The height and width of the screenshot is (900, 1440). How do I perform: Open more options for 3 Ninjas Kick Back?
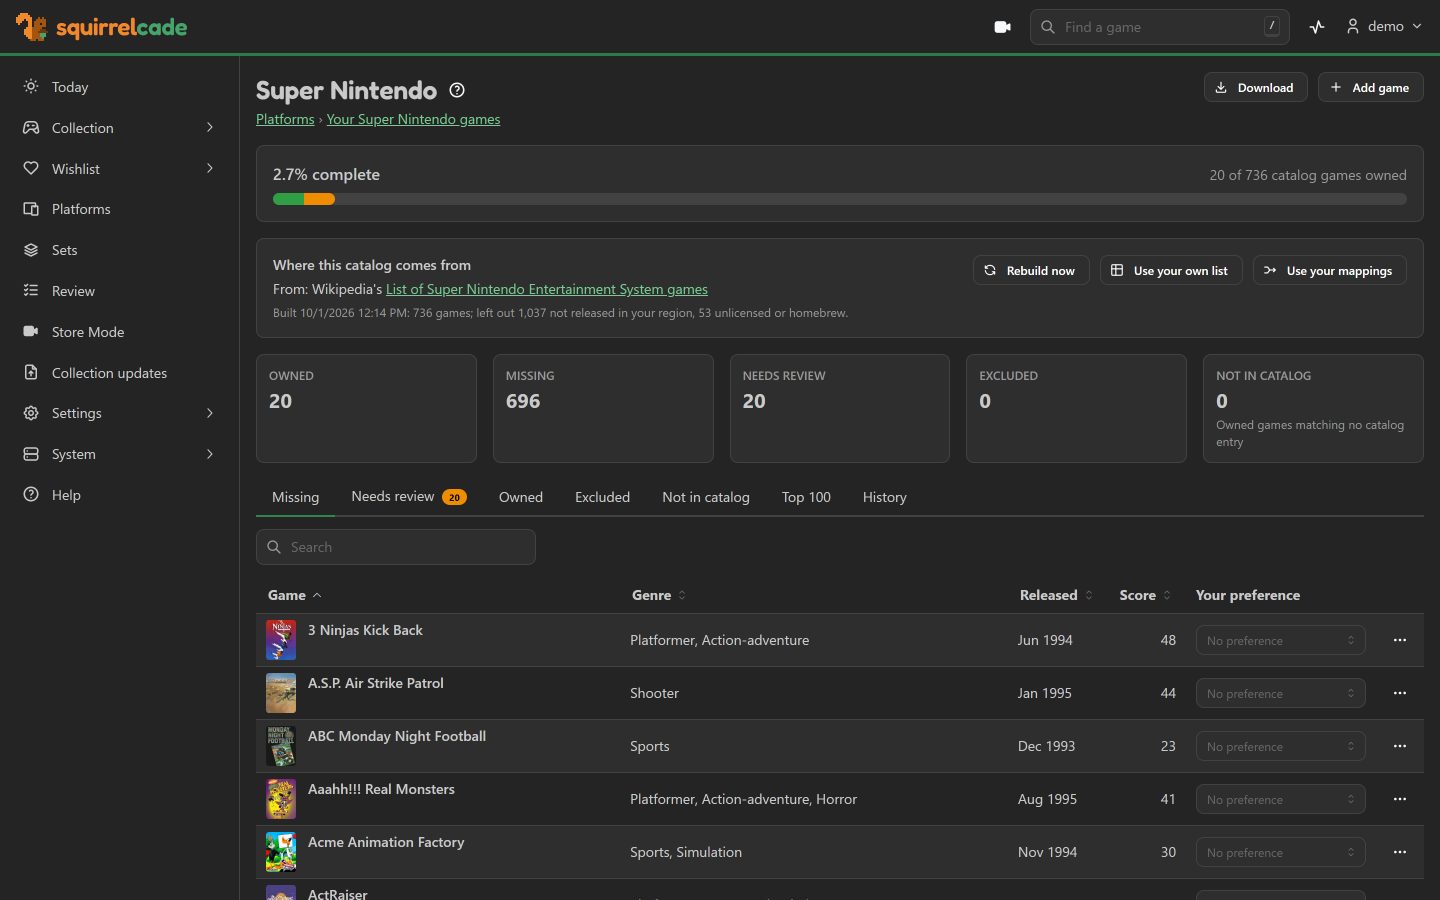click(x=1400, y=640)
